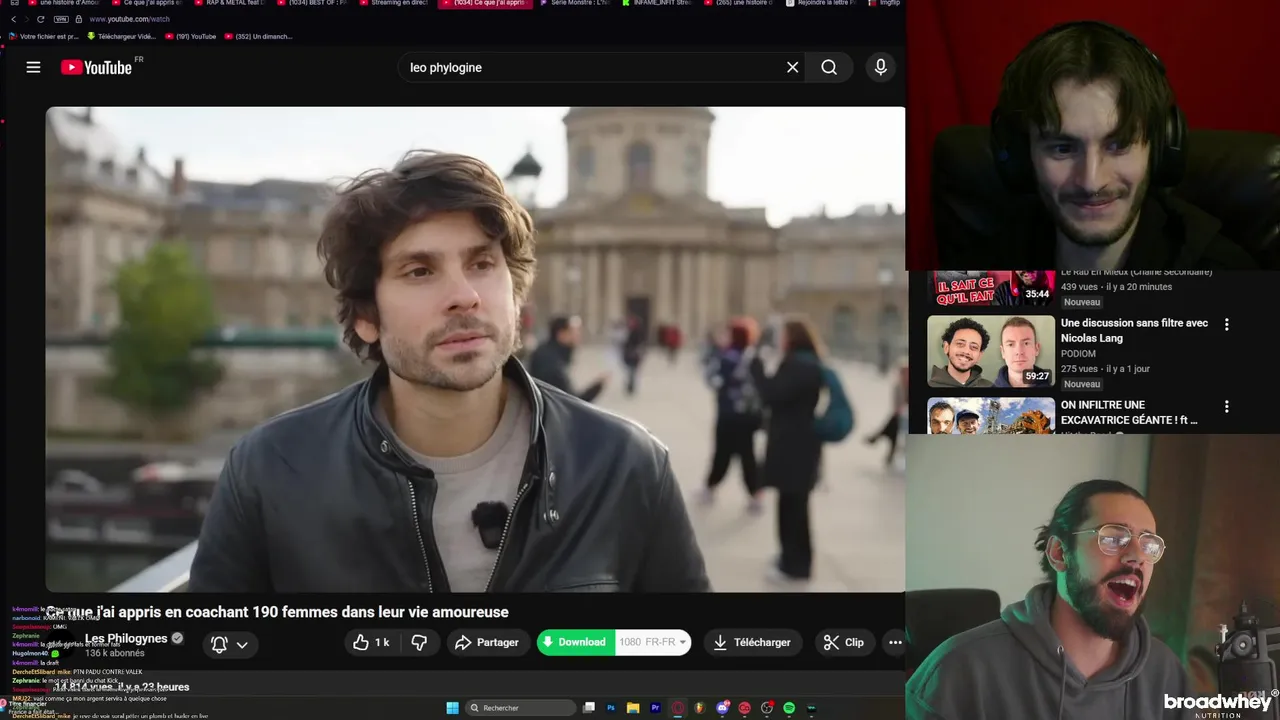Switch to the Imgflip browser tab

click(884, 4)
